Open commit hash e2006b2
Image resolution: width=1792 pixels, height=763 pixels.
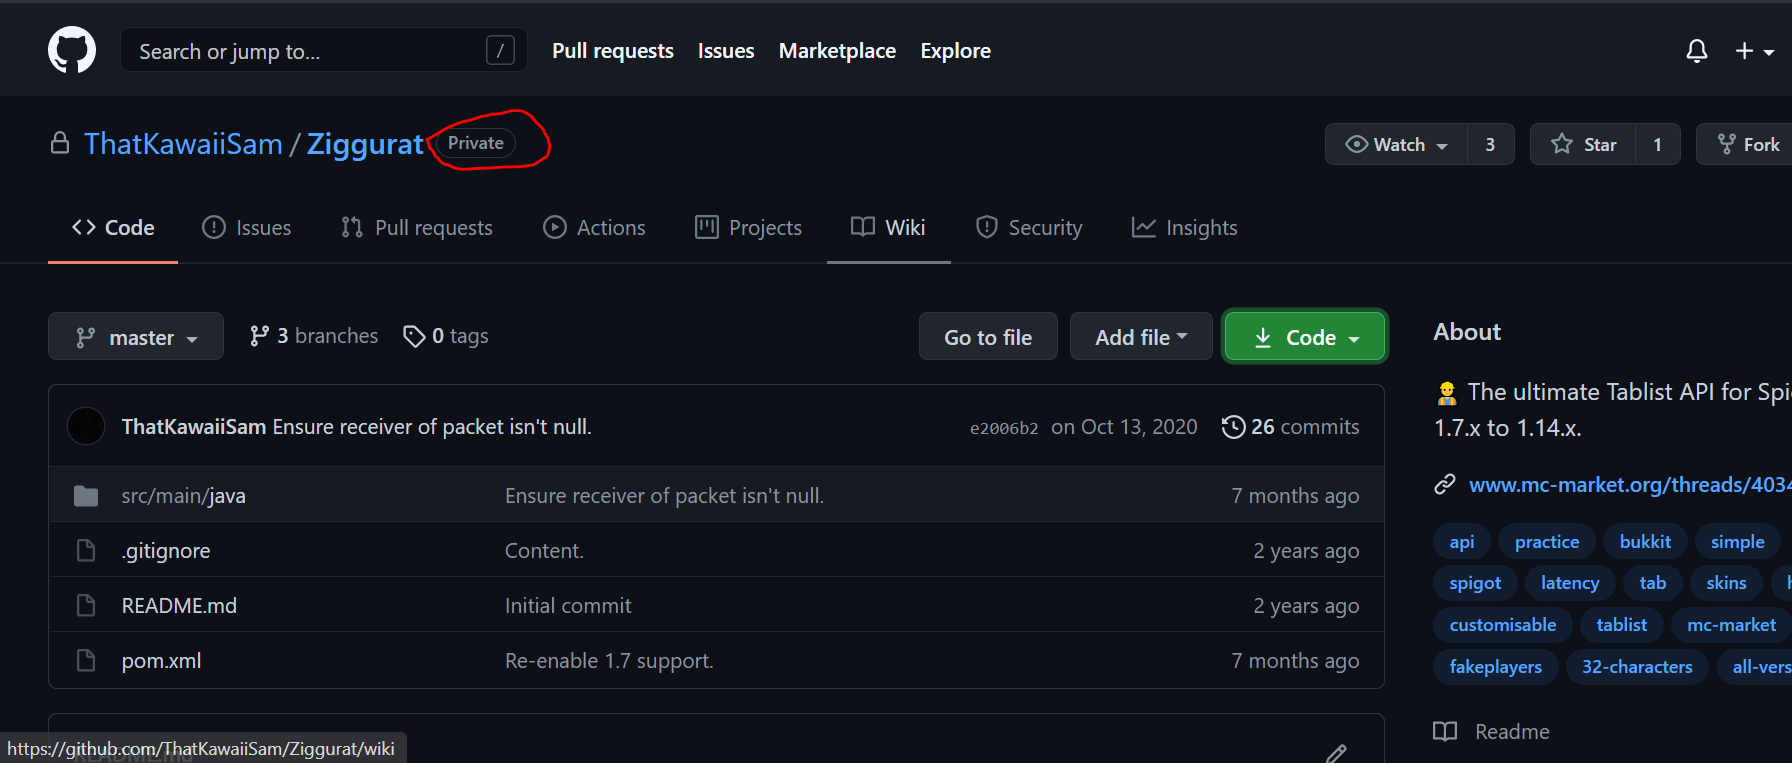pos(1004,428)
